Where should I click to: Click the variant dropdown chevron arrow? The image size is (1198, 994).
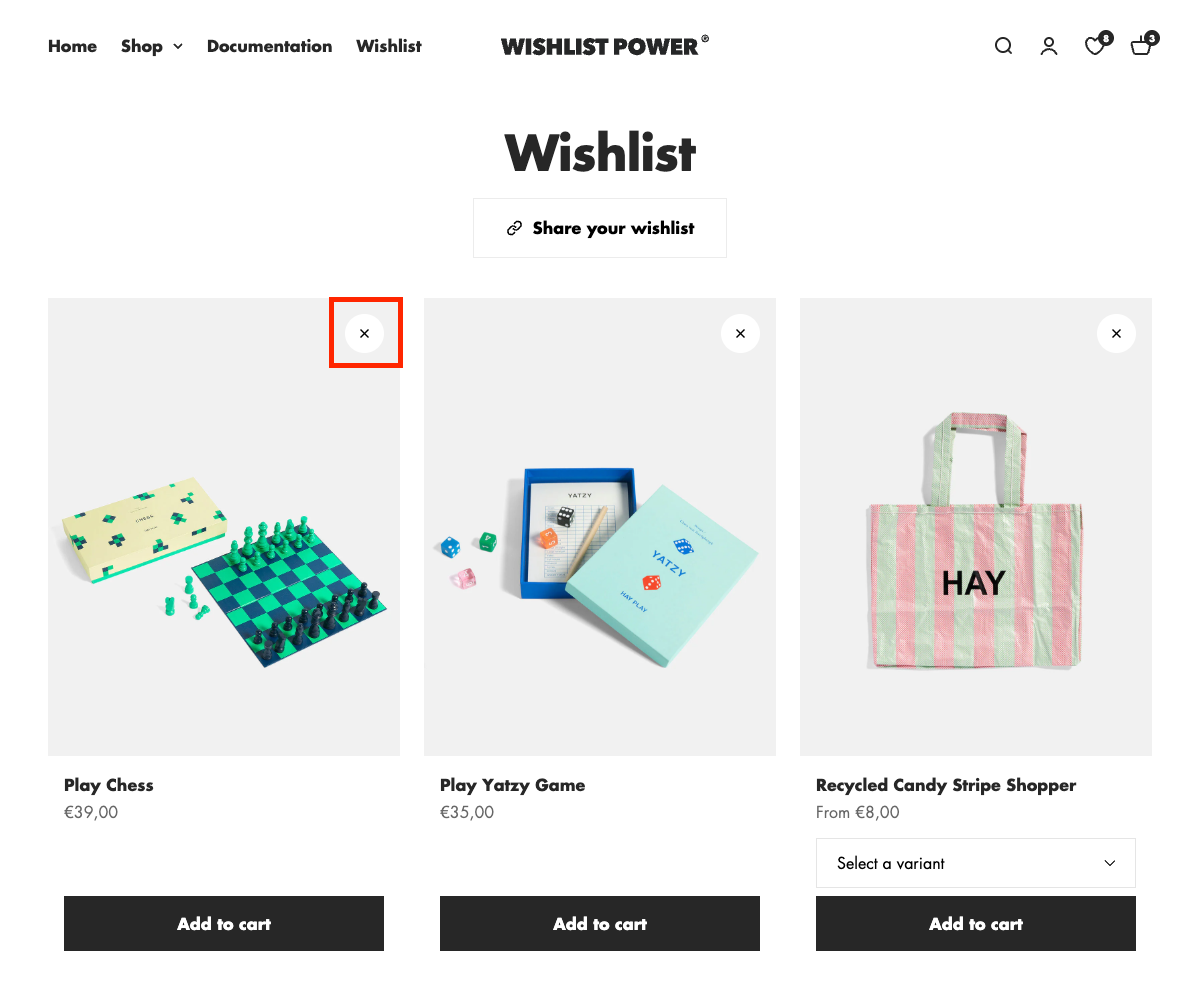point(1109,863)
